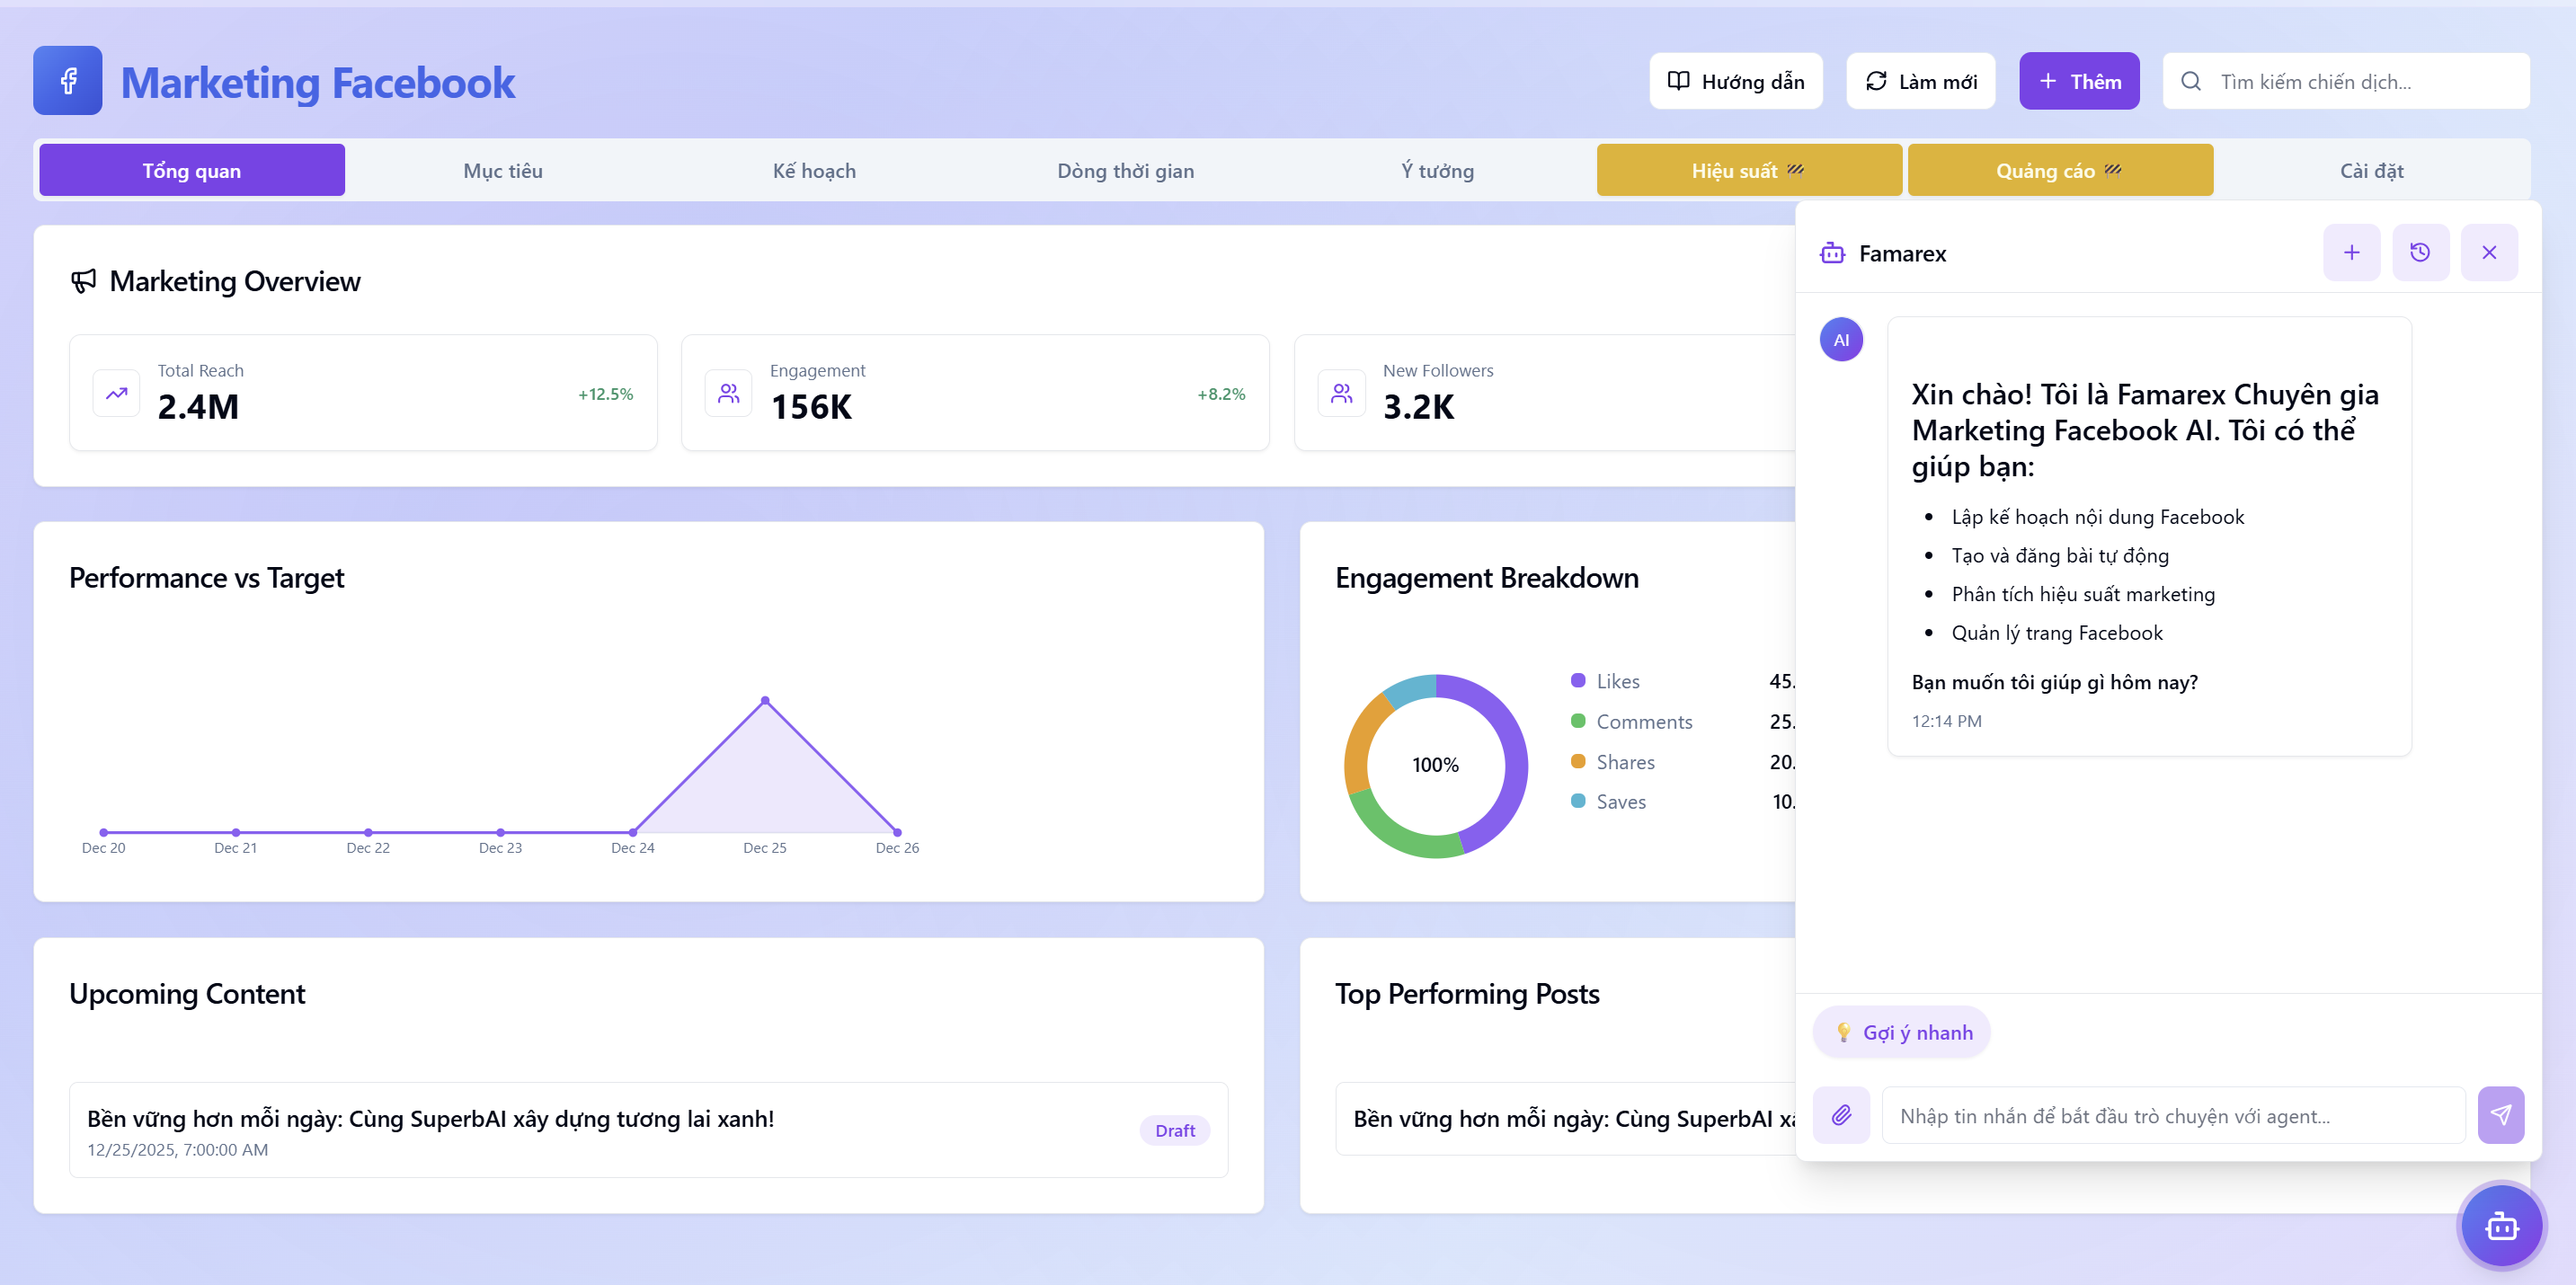Close the Famarex chat panel
The height and width of the screenshot is (1285, 2576).
point(2489,253)
